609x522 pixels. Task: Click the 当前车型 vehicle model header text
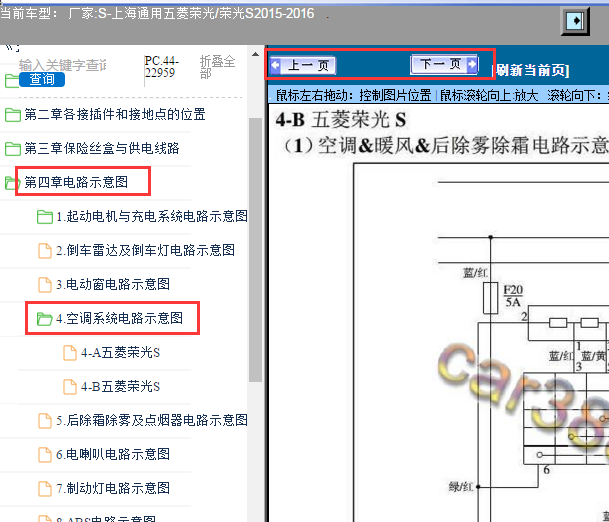point(157,14)
